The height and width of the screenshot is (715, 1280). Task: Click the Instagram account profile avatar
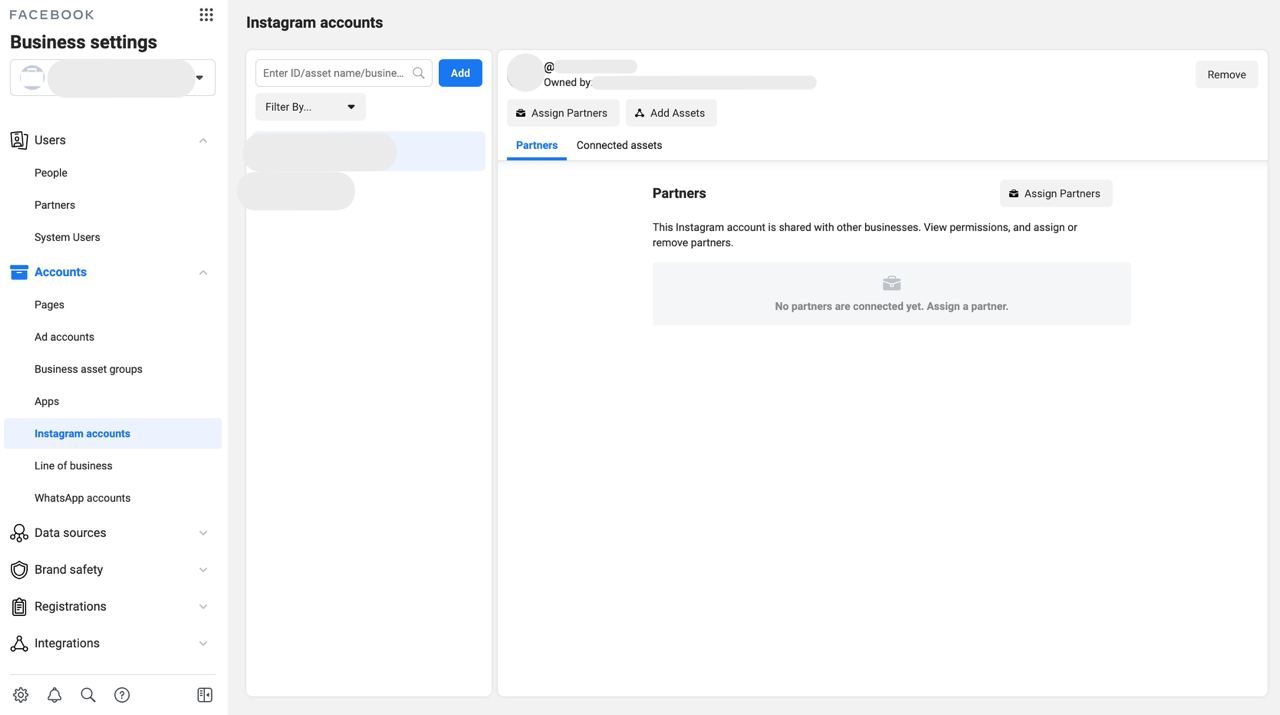click(525, 73)
